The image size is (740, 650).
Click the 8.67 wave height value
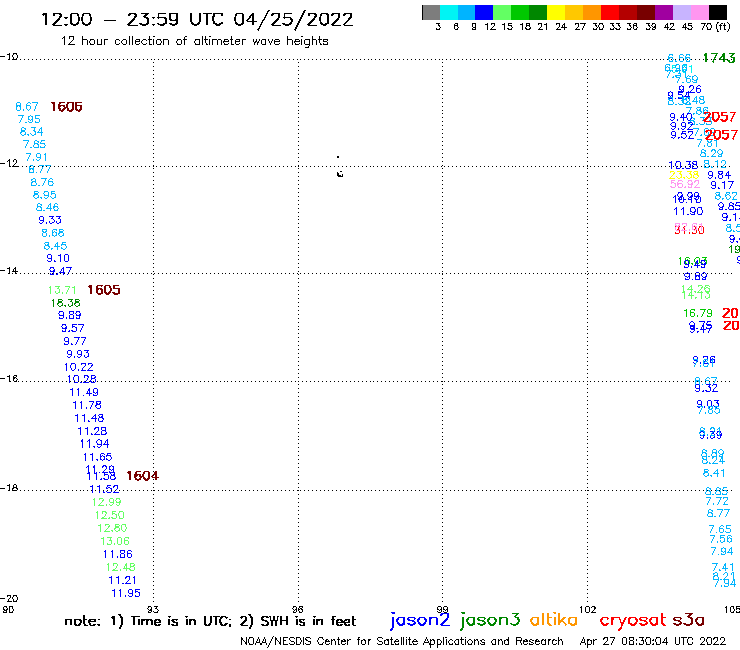(27, 107)
